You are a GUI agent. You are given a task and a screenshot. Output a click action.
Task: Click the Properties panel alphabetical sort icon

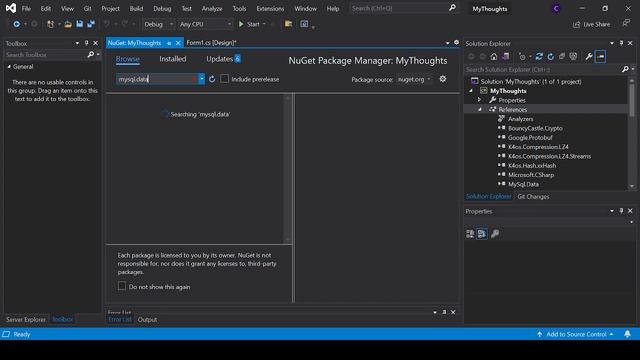tap(482, 233)
